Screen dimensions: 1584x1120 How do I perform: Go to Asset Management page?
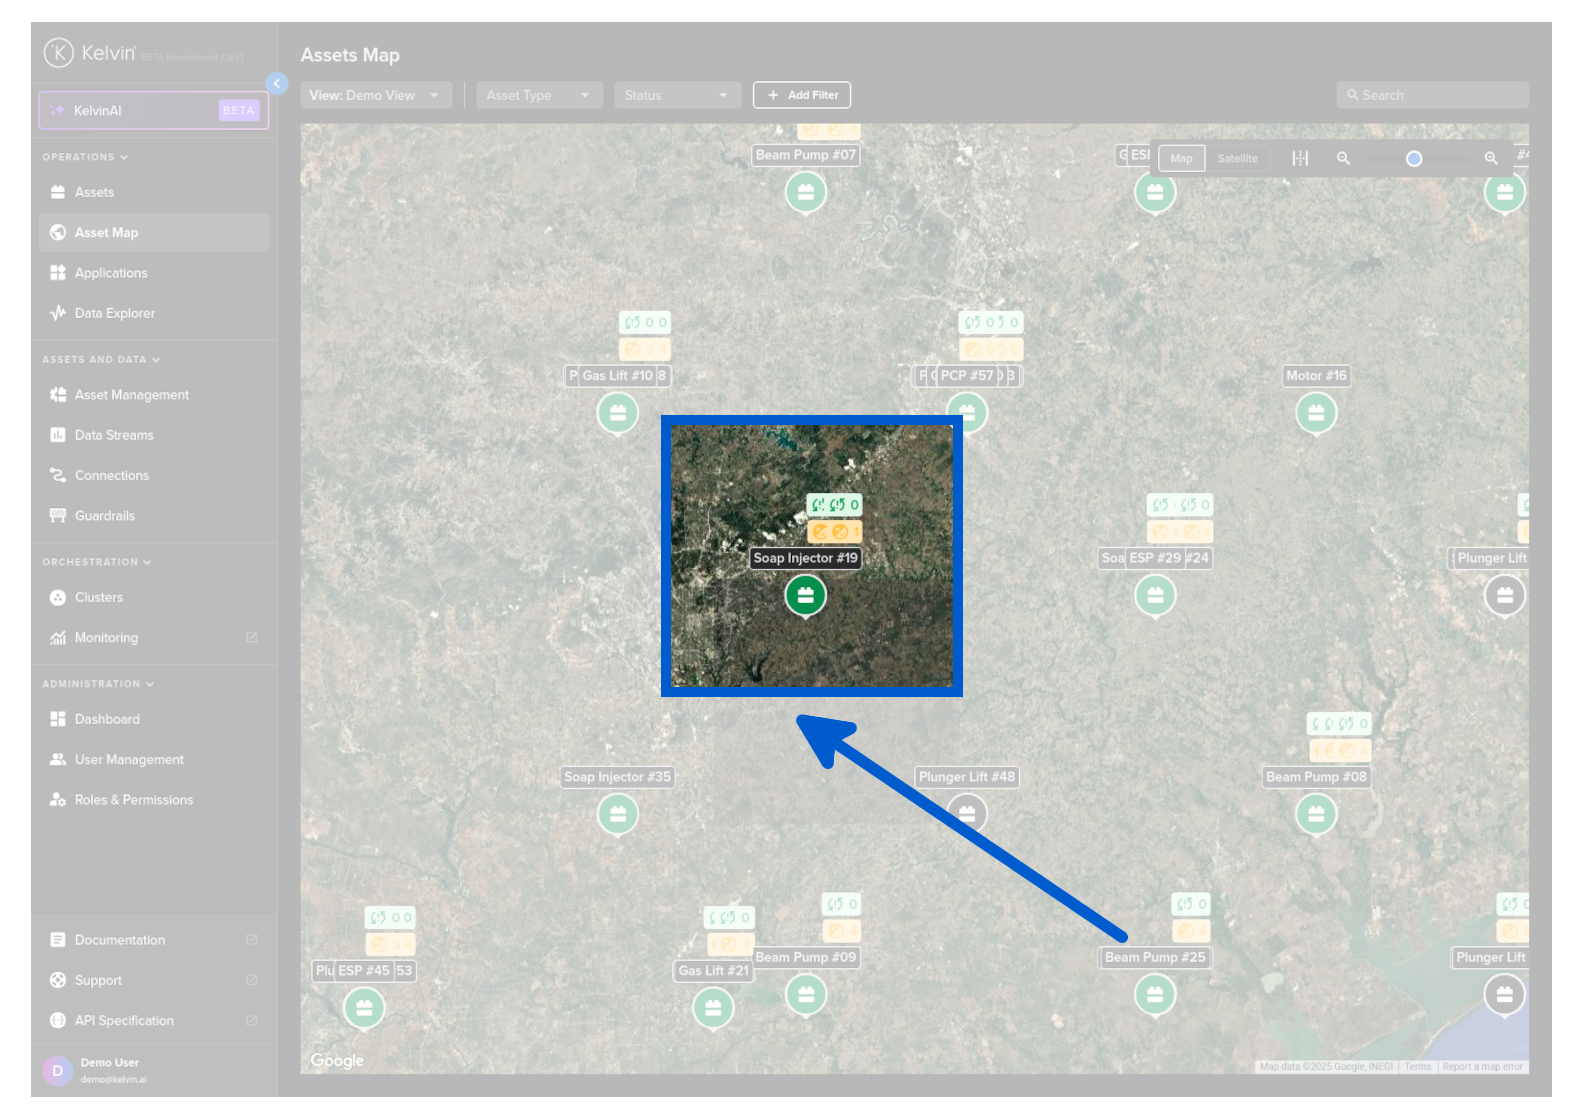click(x=131, y=395)
